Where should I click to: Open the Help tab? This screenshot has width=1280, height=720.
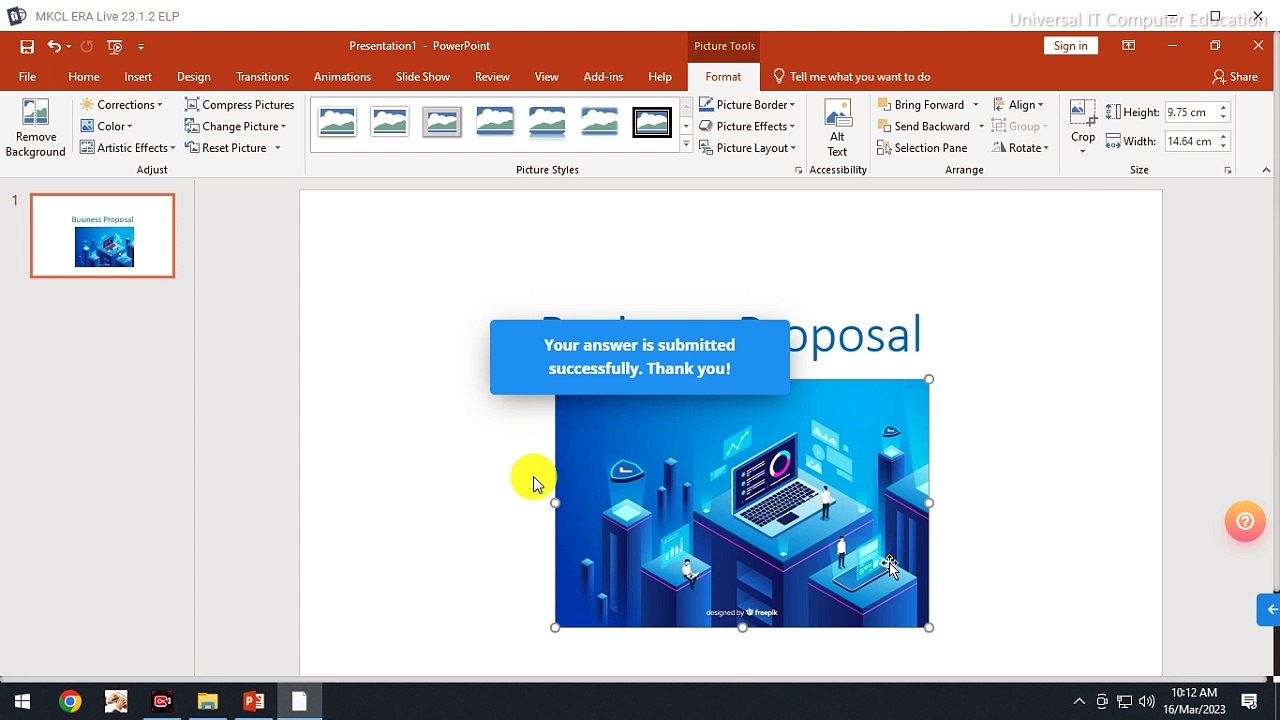[x=660, y=77]
